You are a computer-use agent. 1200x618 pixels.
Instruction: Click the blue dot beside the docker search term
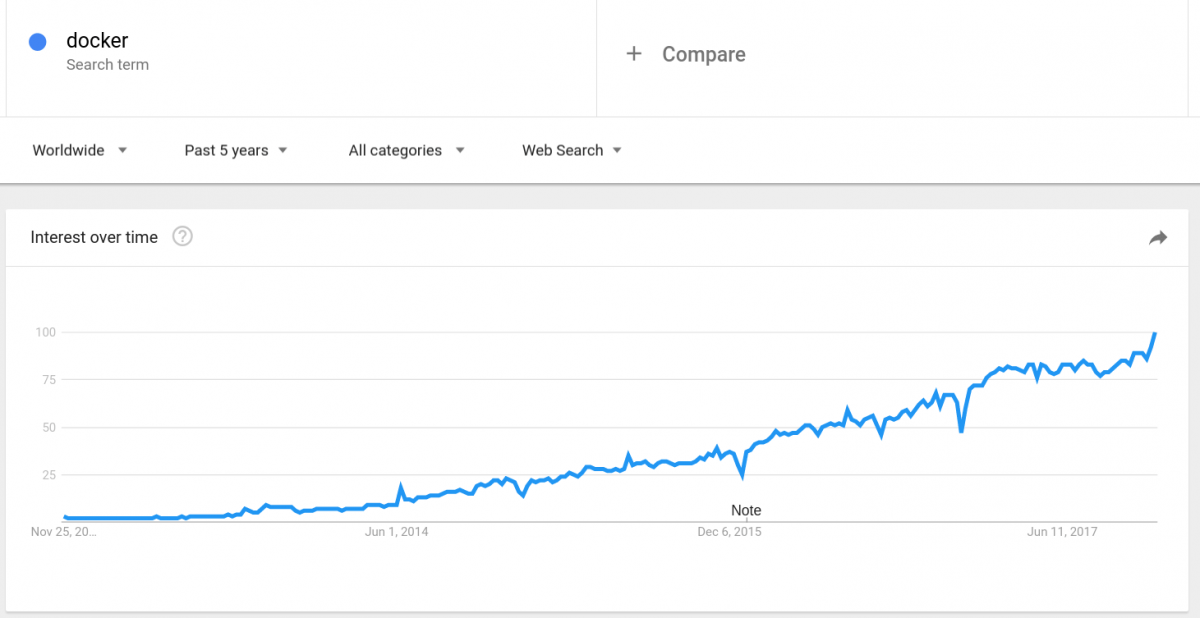38,41
